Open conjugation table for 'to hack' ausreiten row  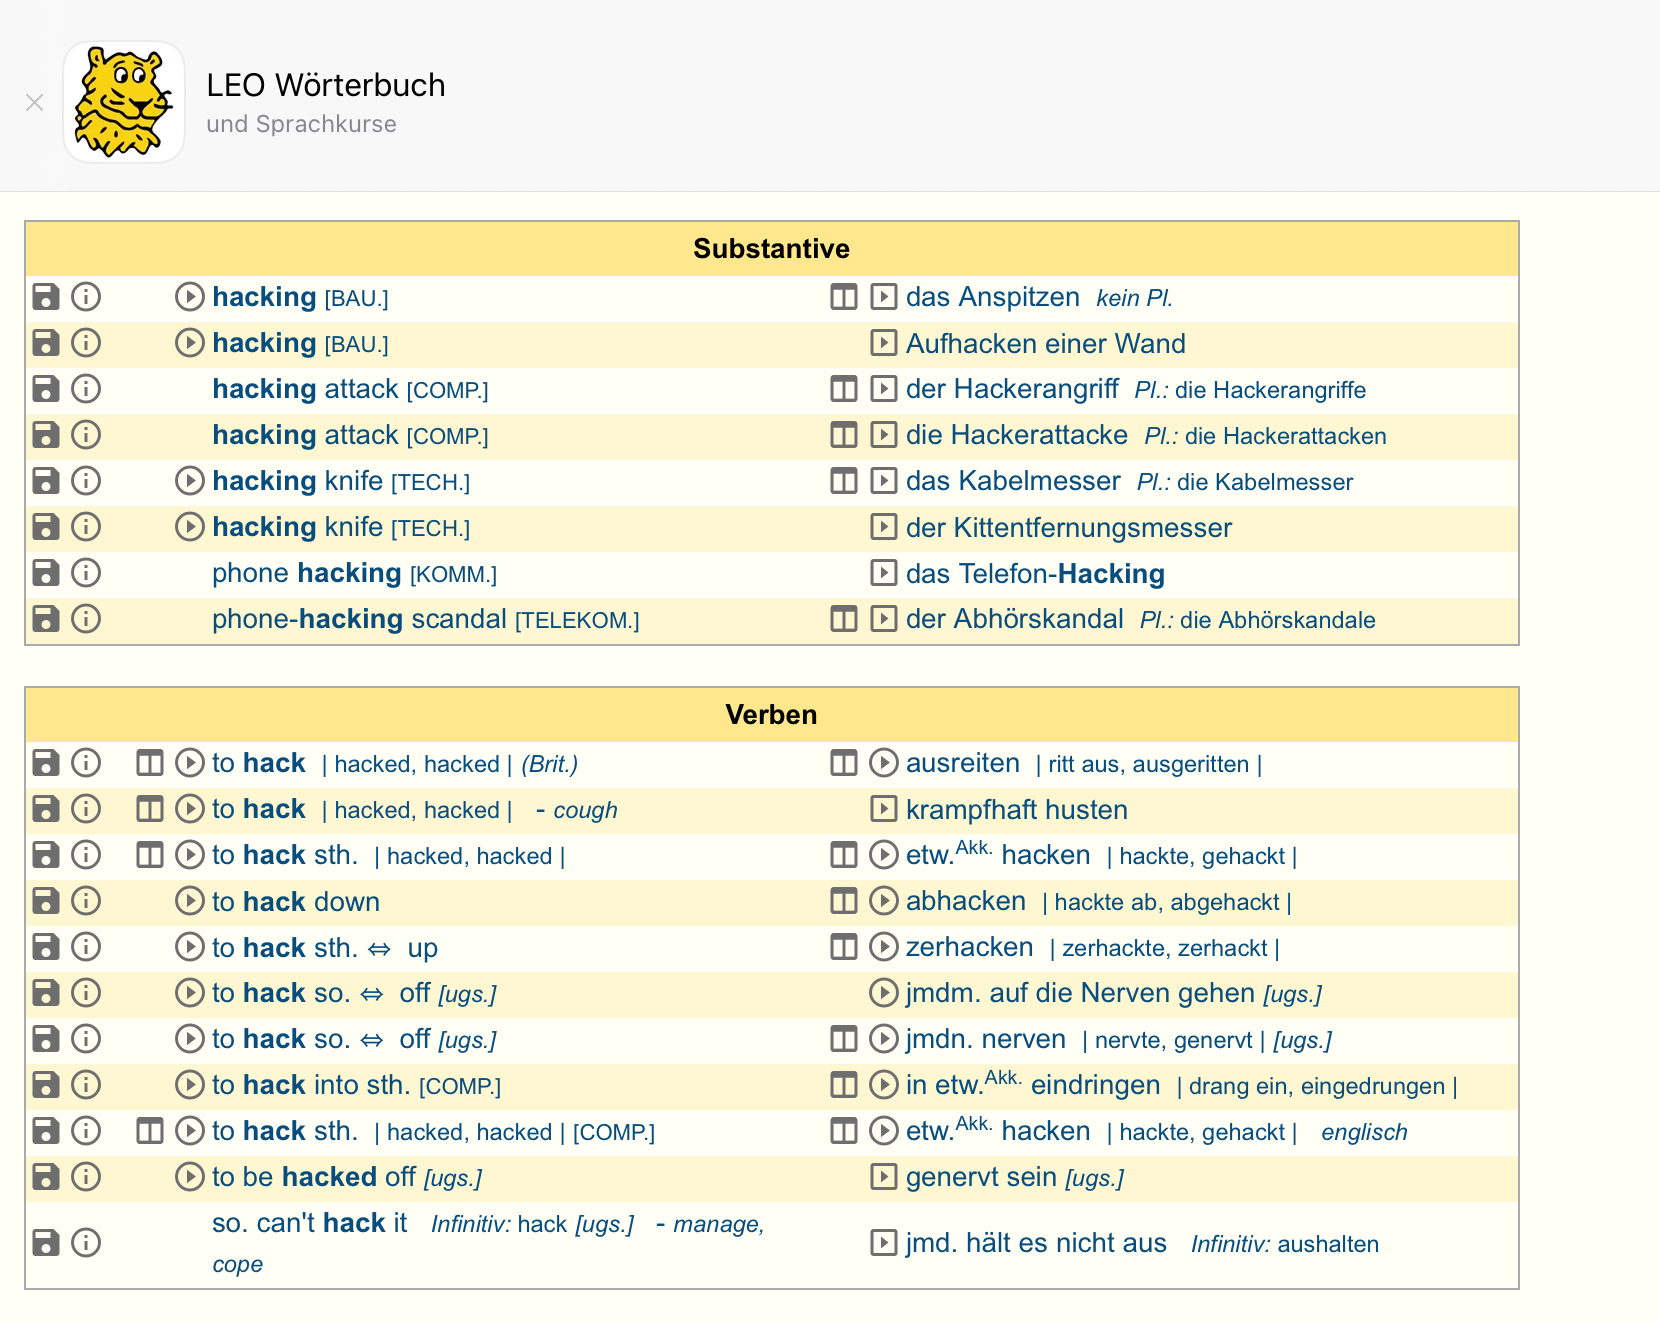tap(149, 763)
